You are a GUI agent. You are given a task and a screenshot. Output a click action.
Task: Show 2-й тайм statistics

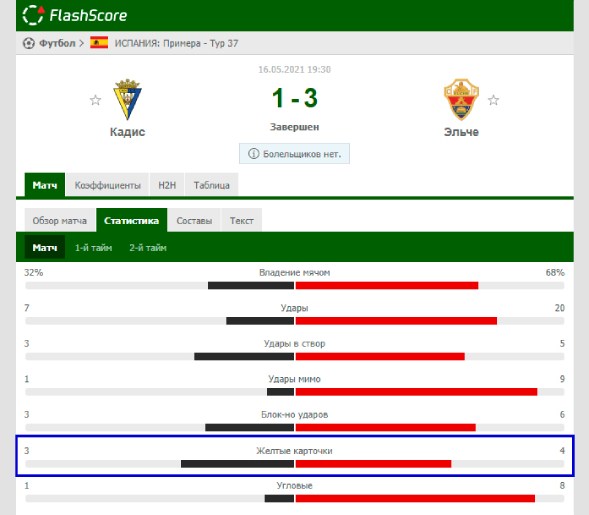tap(148, 248)
